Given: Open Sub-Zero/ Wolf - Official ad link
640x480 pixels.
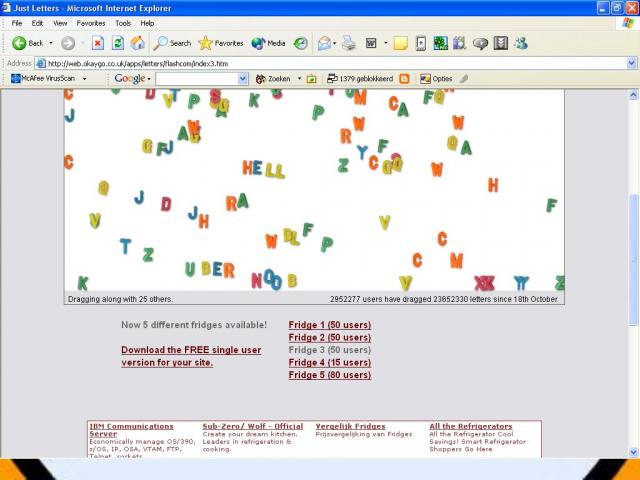Looking at the screenshot, I should [x=253, y=426].
